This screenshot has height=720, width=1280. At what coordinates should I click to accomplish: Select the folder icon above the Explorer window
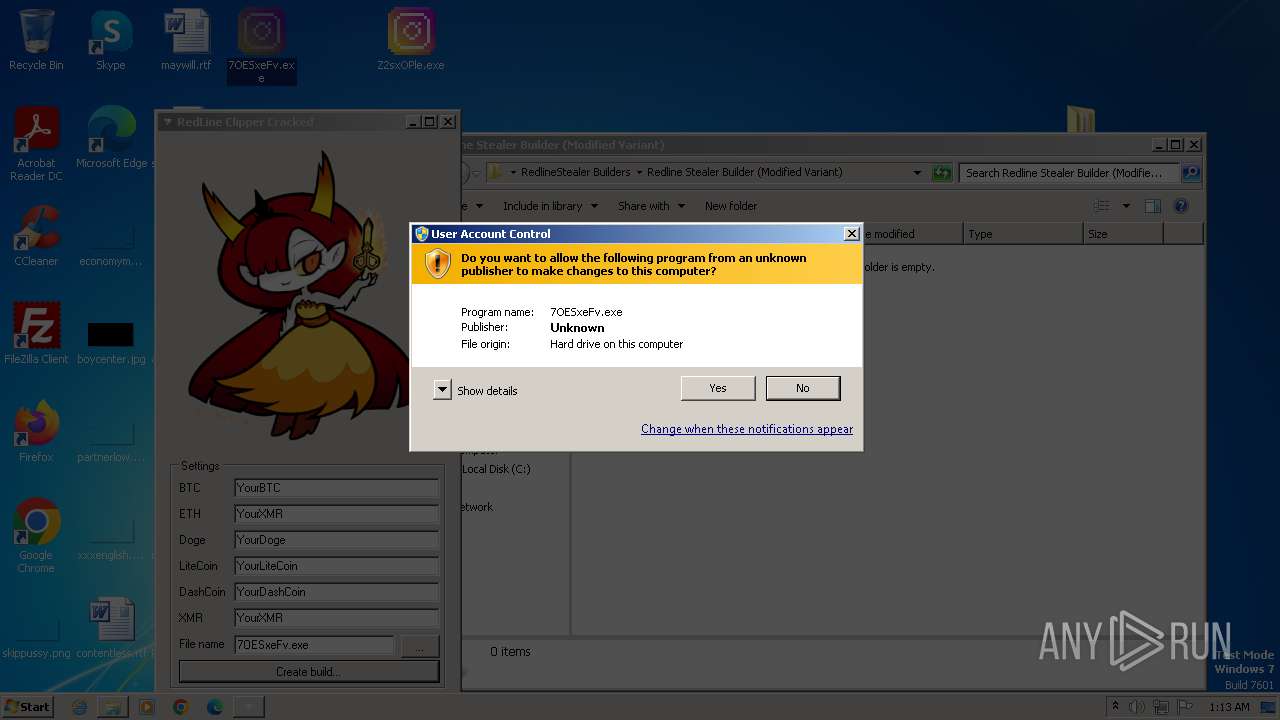pos(1080,119)
